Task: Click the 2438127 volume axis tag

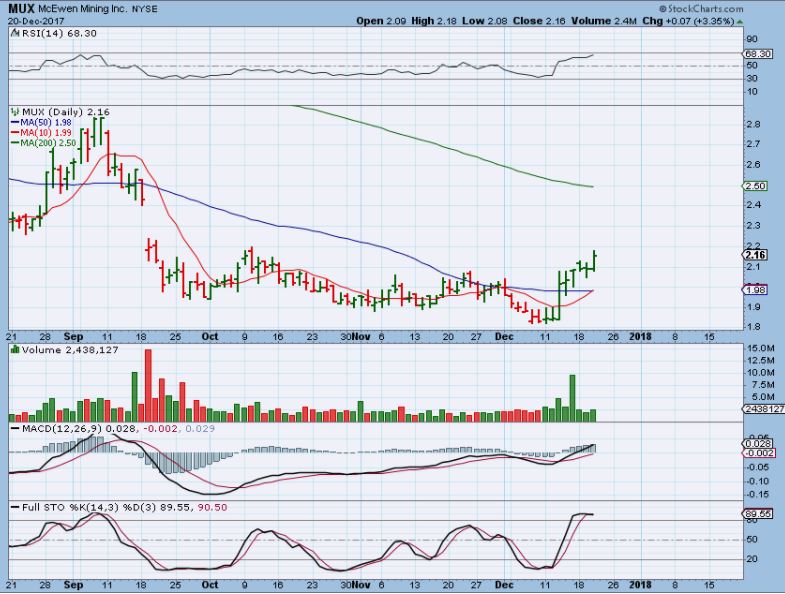Action: [763, 409]
